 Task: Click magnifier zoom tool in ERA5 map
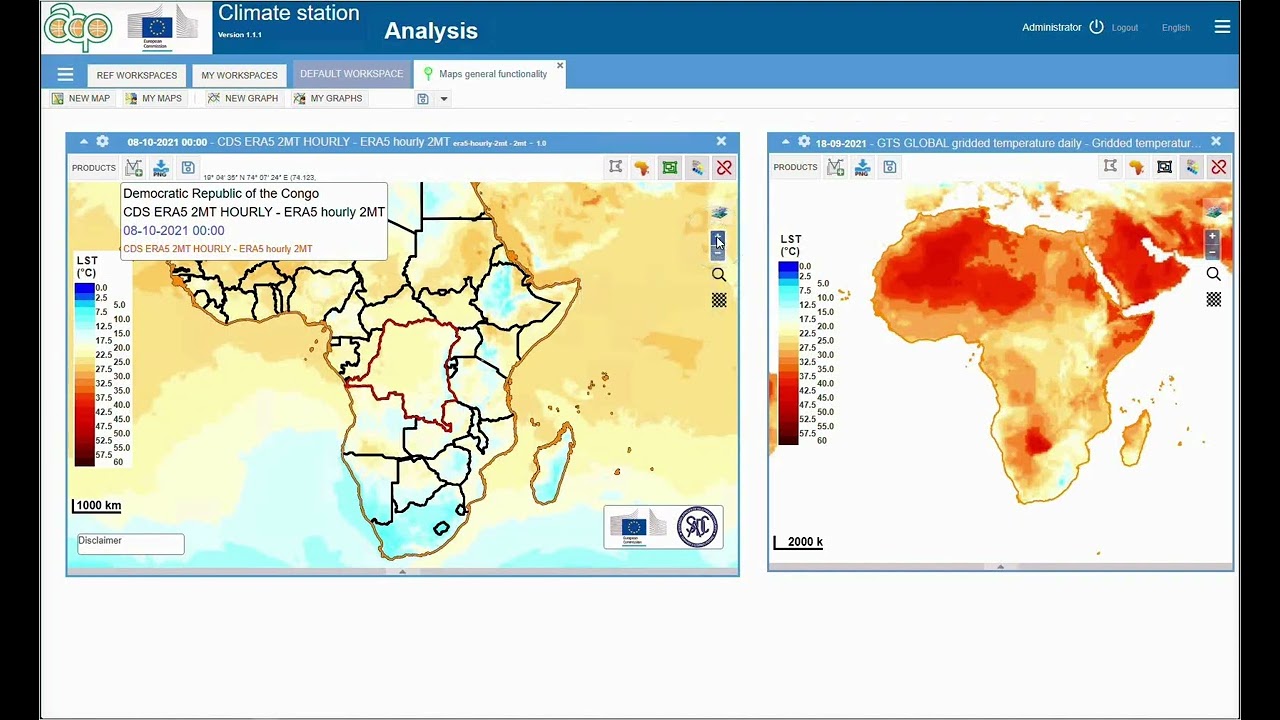(719, 275)
